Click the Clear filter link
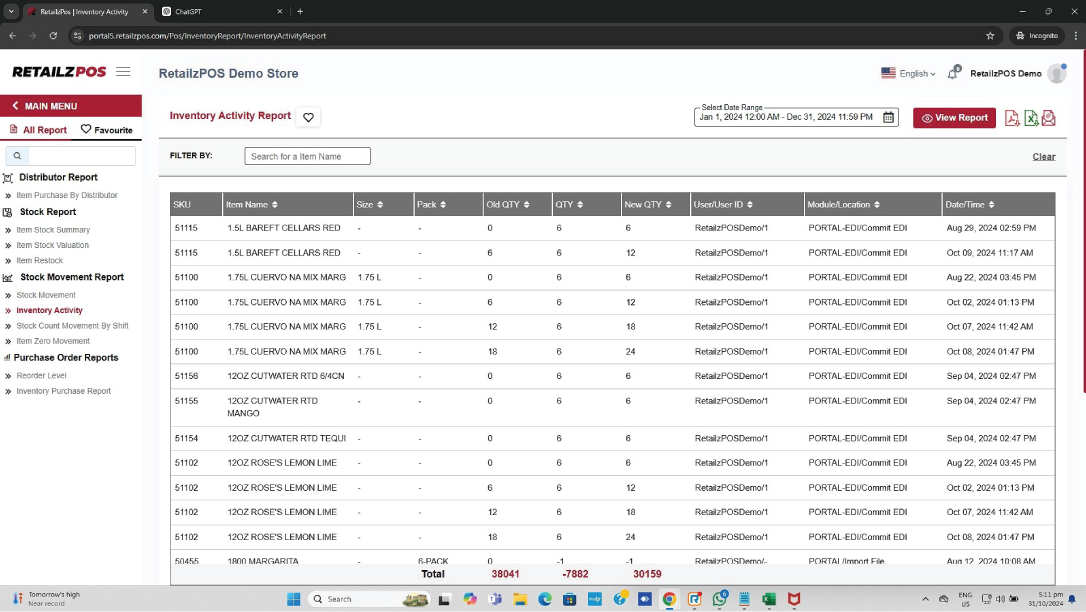Viewport: 1086px width, 612px height. point(1043,156)
